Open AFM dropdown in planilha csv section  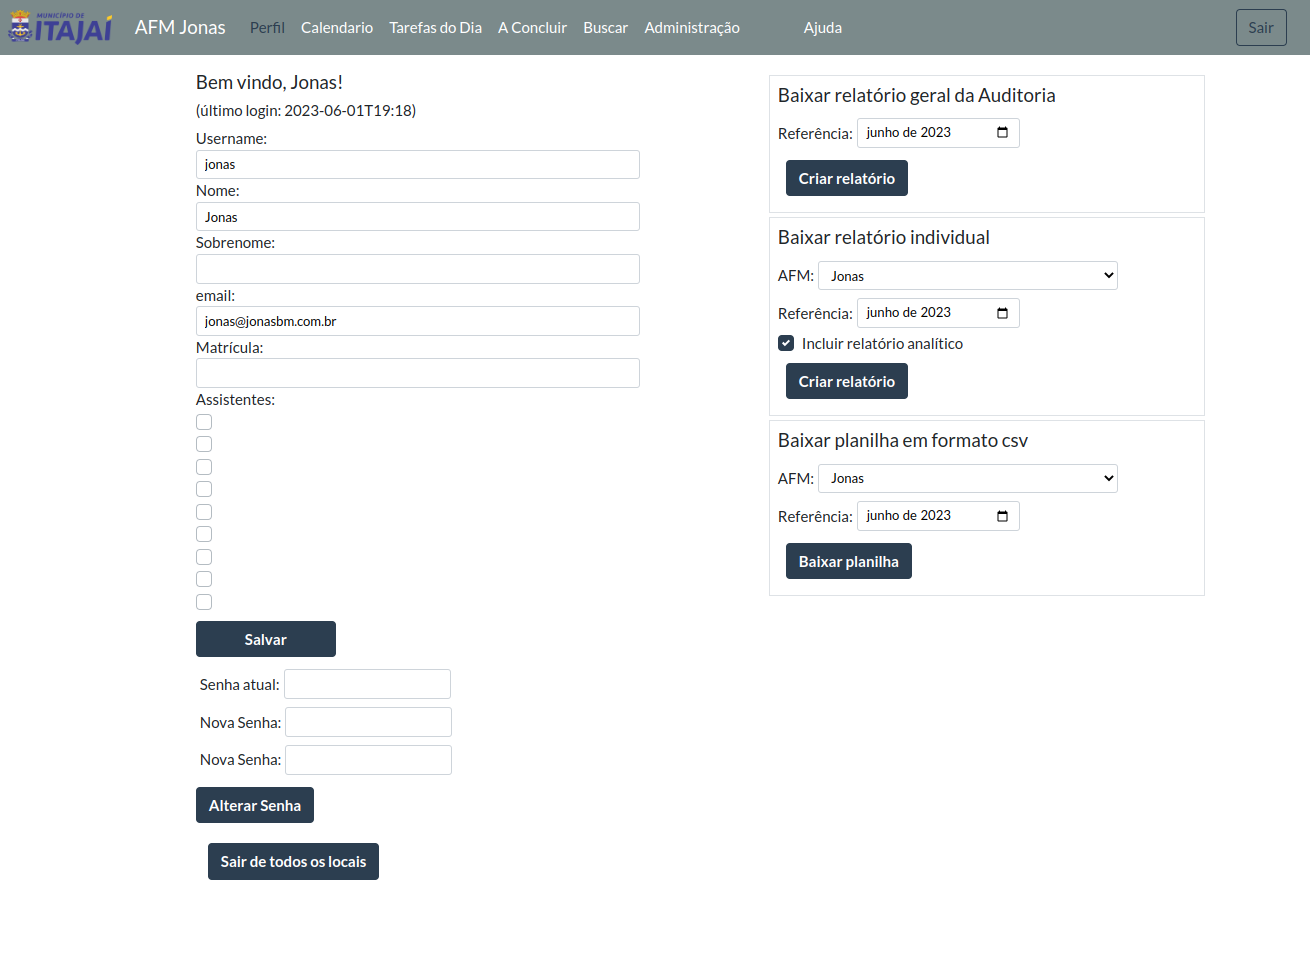click(968, 479)
